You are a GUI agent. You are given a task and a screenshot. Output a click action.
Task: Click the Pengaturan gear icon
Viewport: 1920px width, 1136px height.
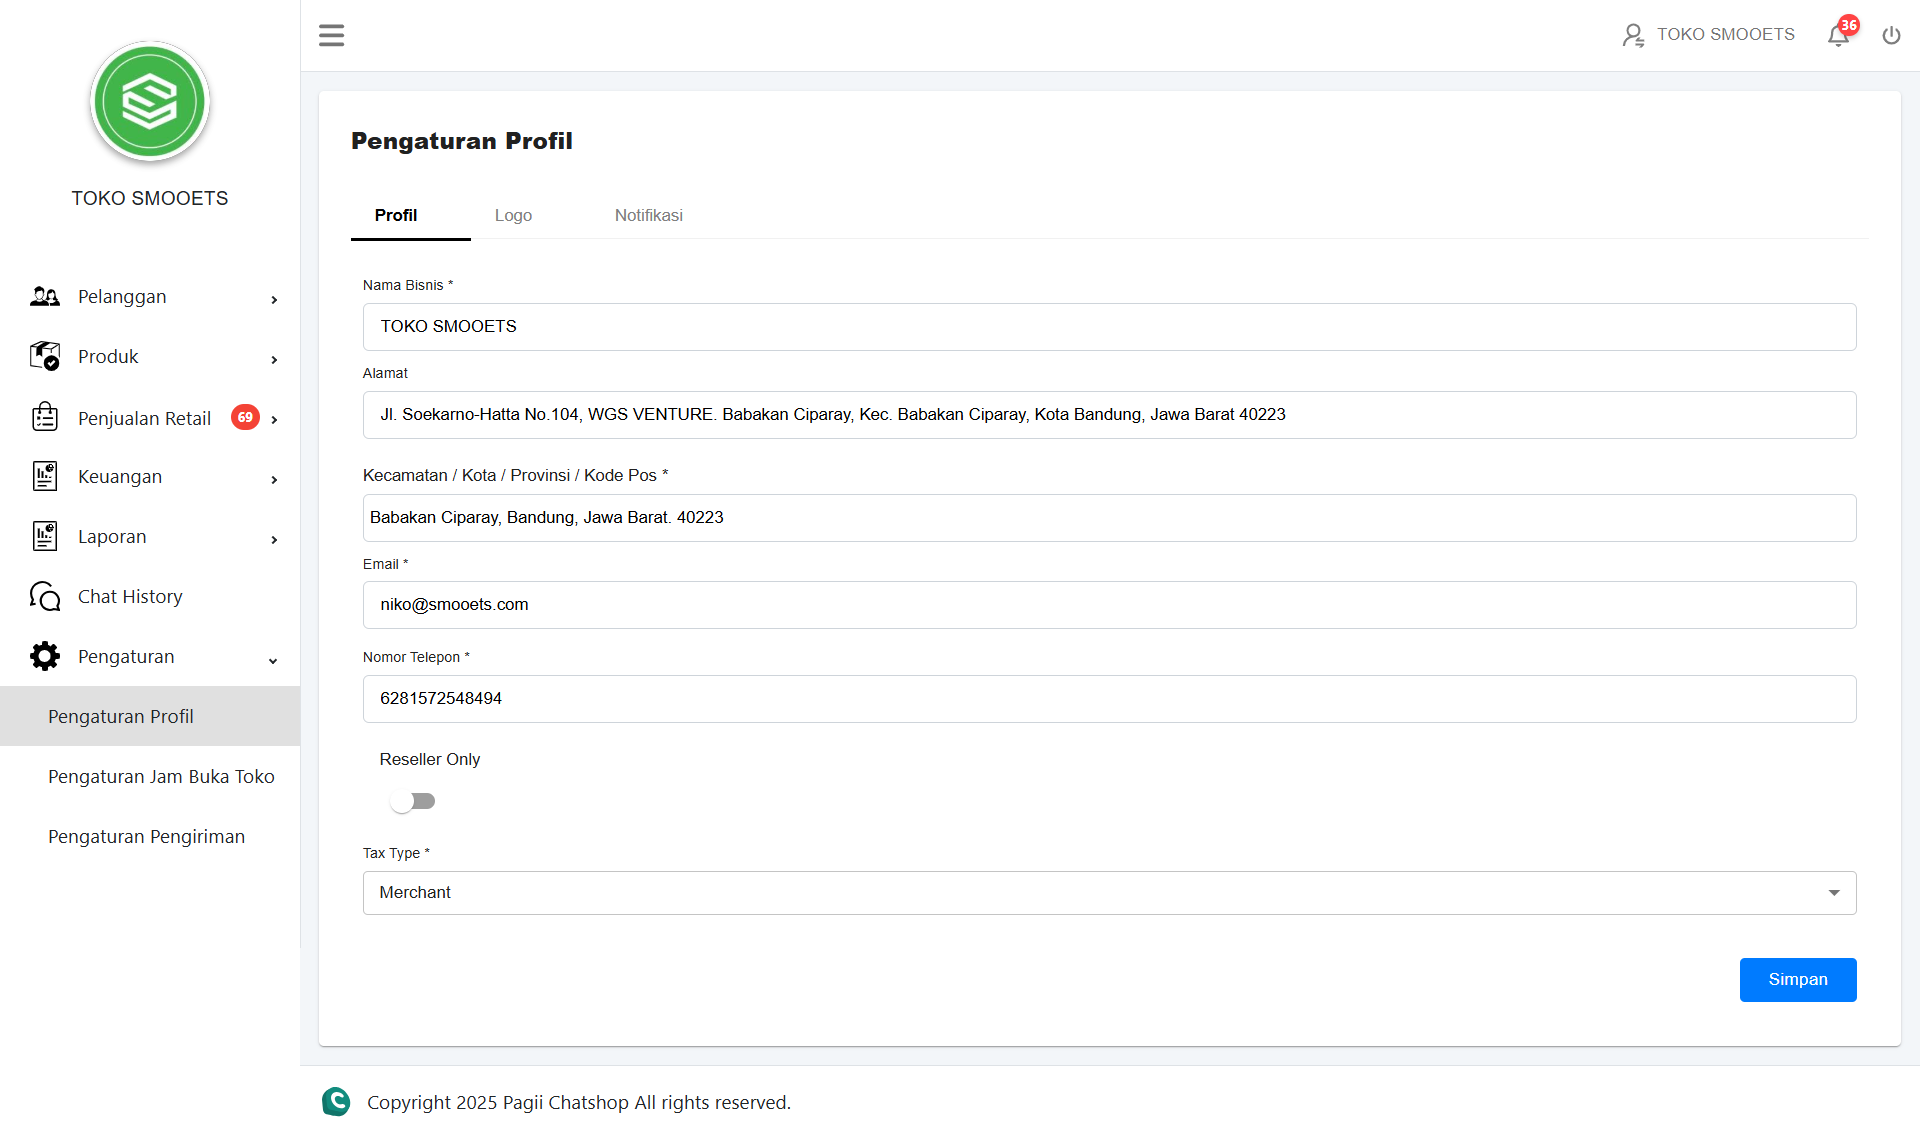pyautogui.click(x=45, y=657)
